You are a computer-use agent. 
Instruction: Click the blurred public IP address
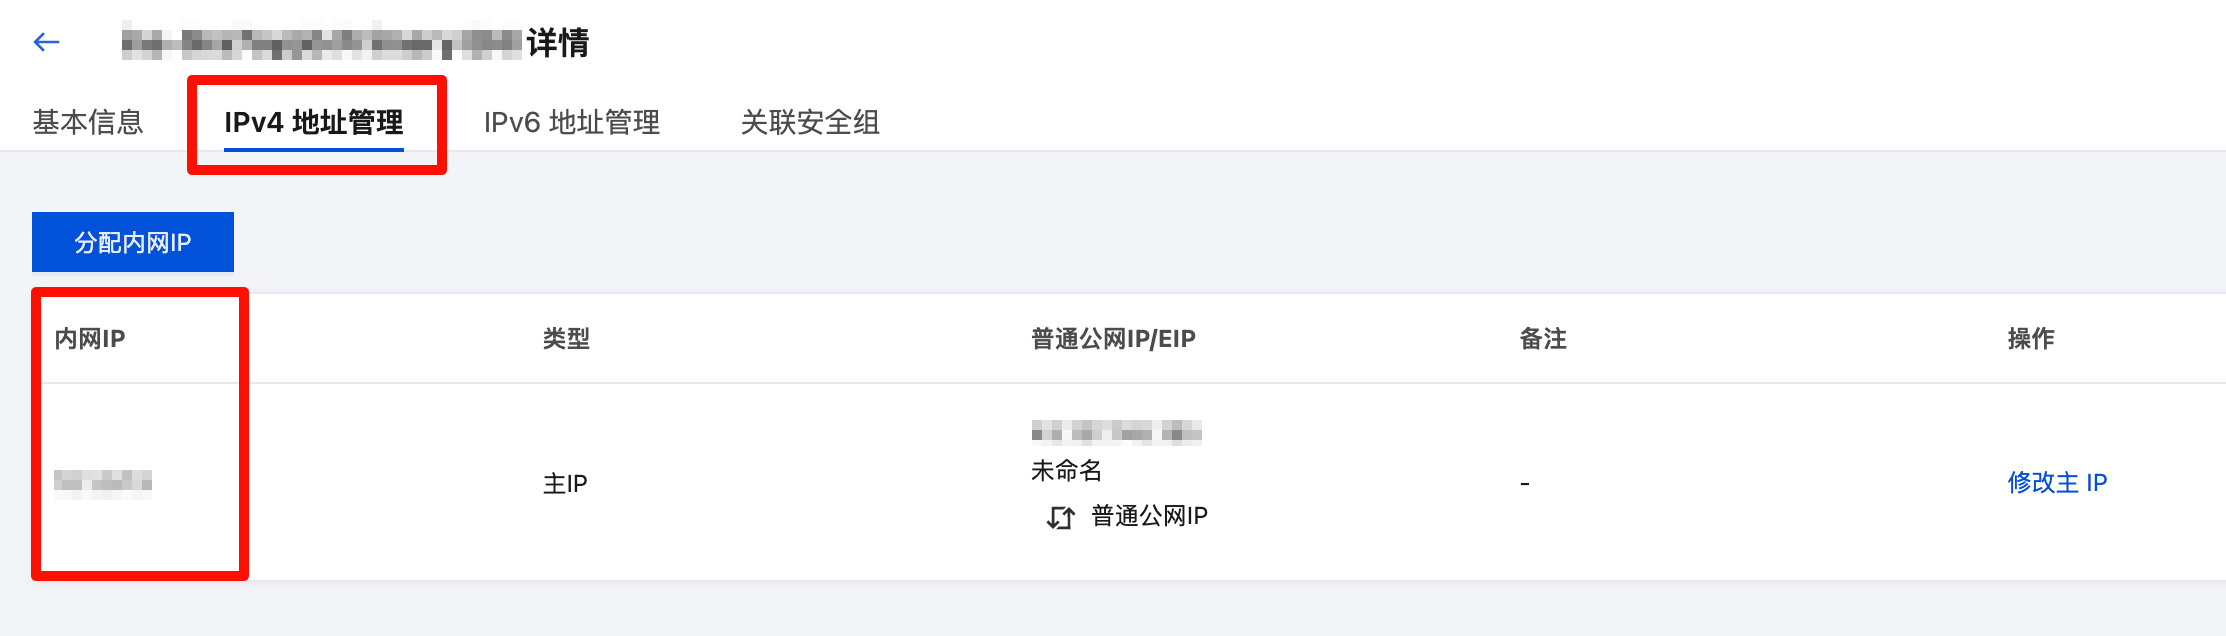pyautogui.click(x=1116, y=432)
